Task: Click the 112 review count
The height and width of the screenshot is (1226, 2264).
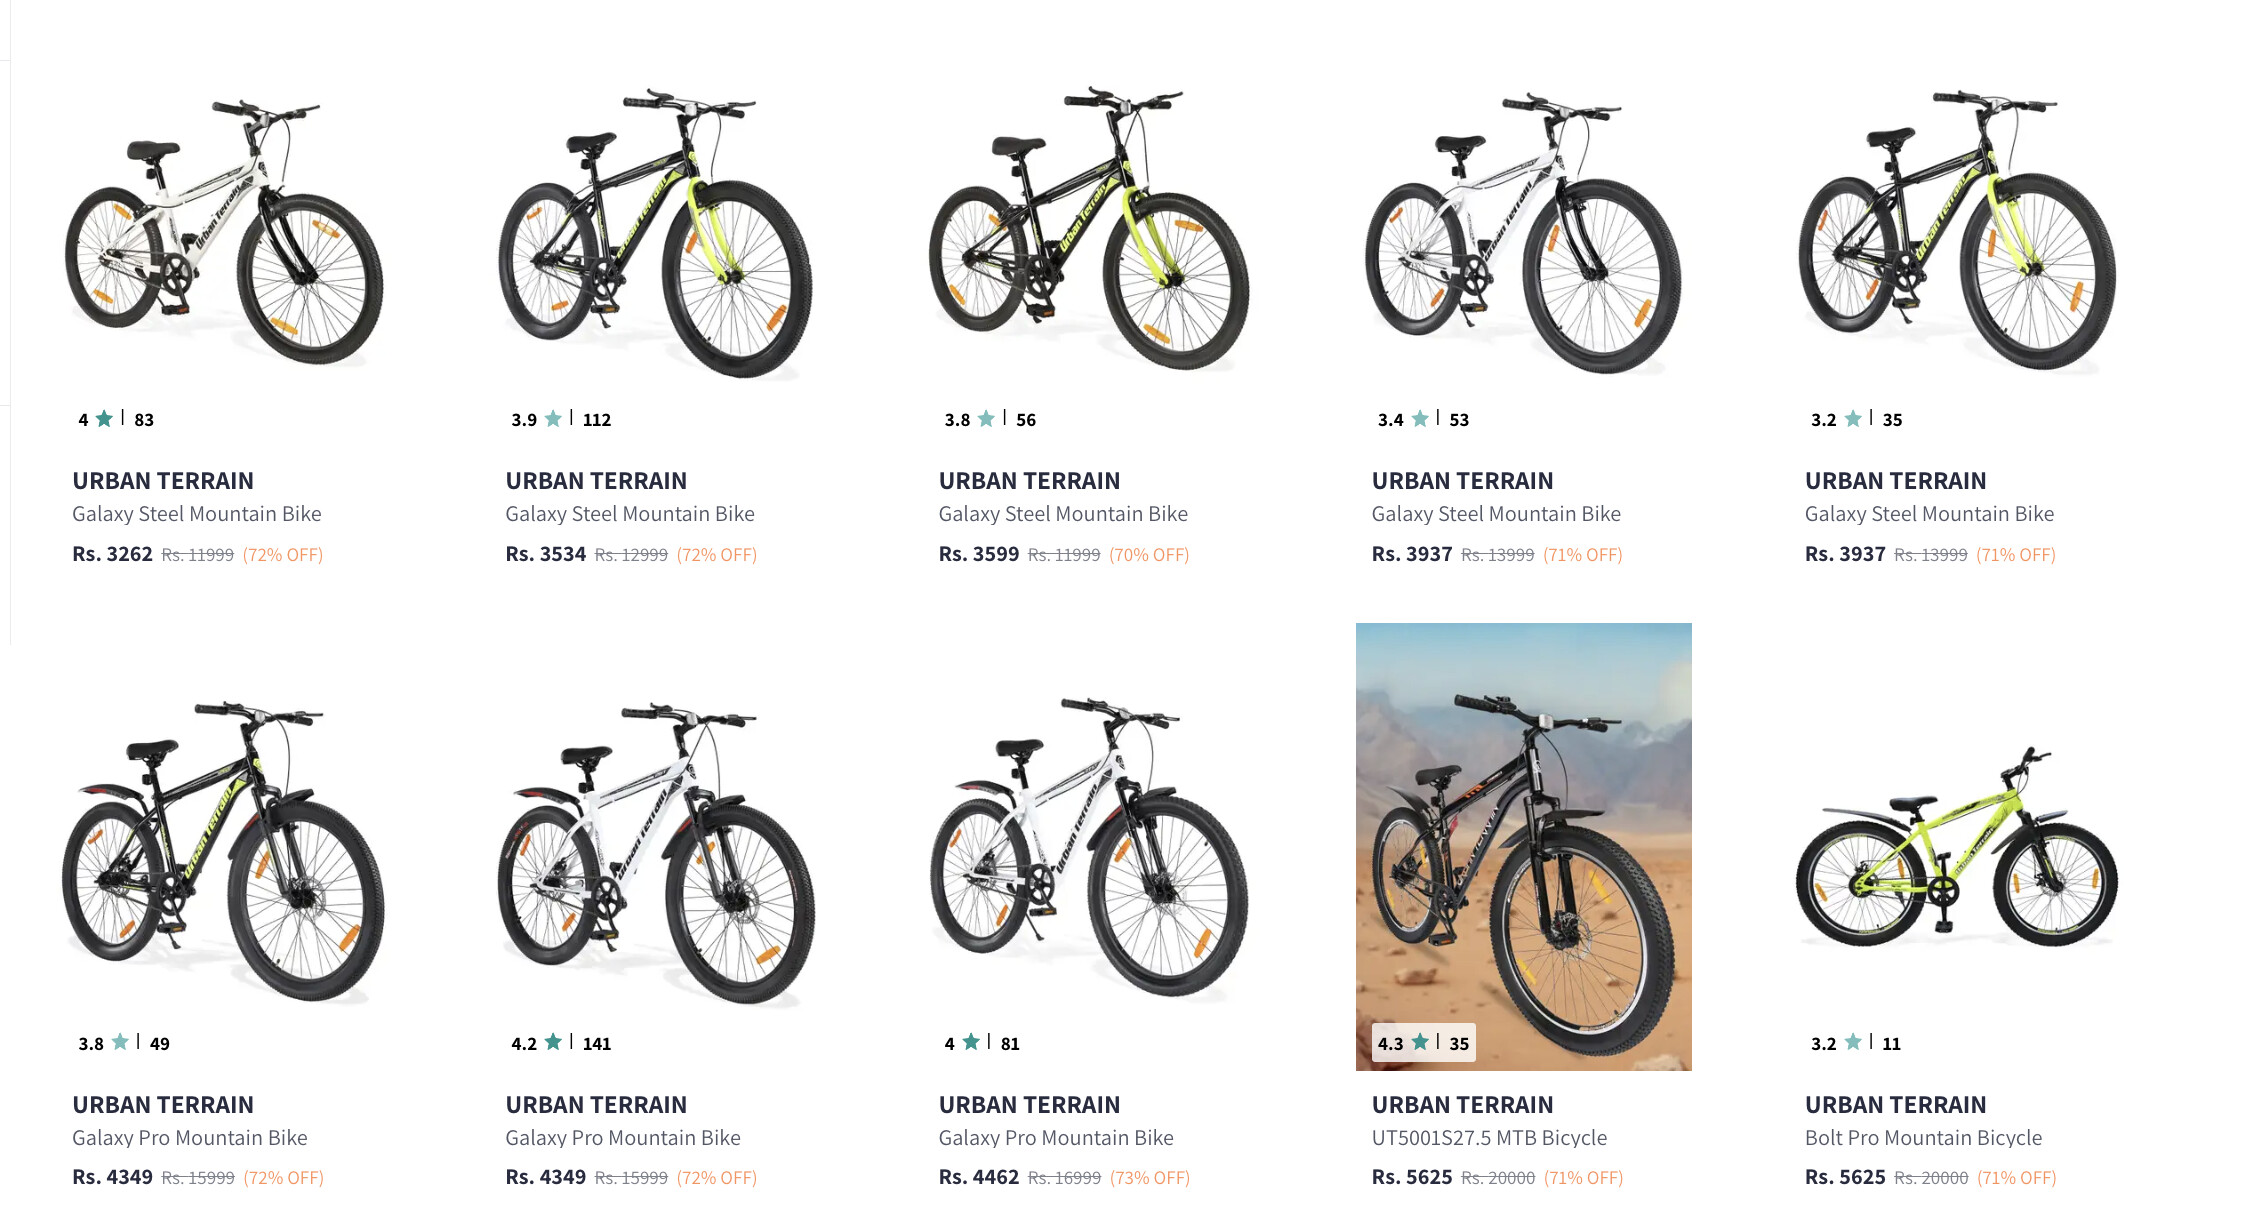Action: (597, 420)
